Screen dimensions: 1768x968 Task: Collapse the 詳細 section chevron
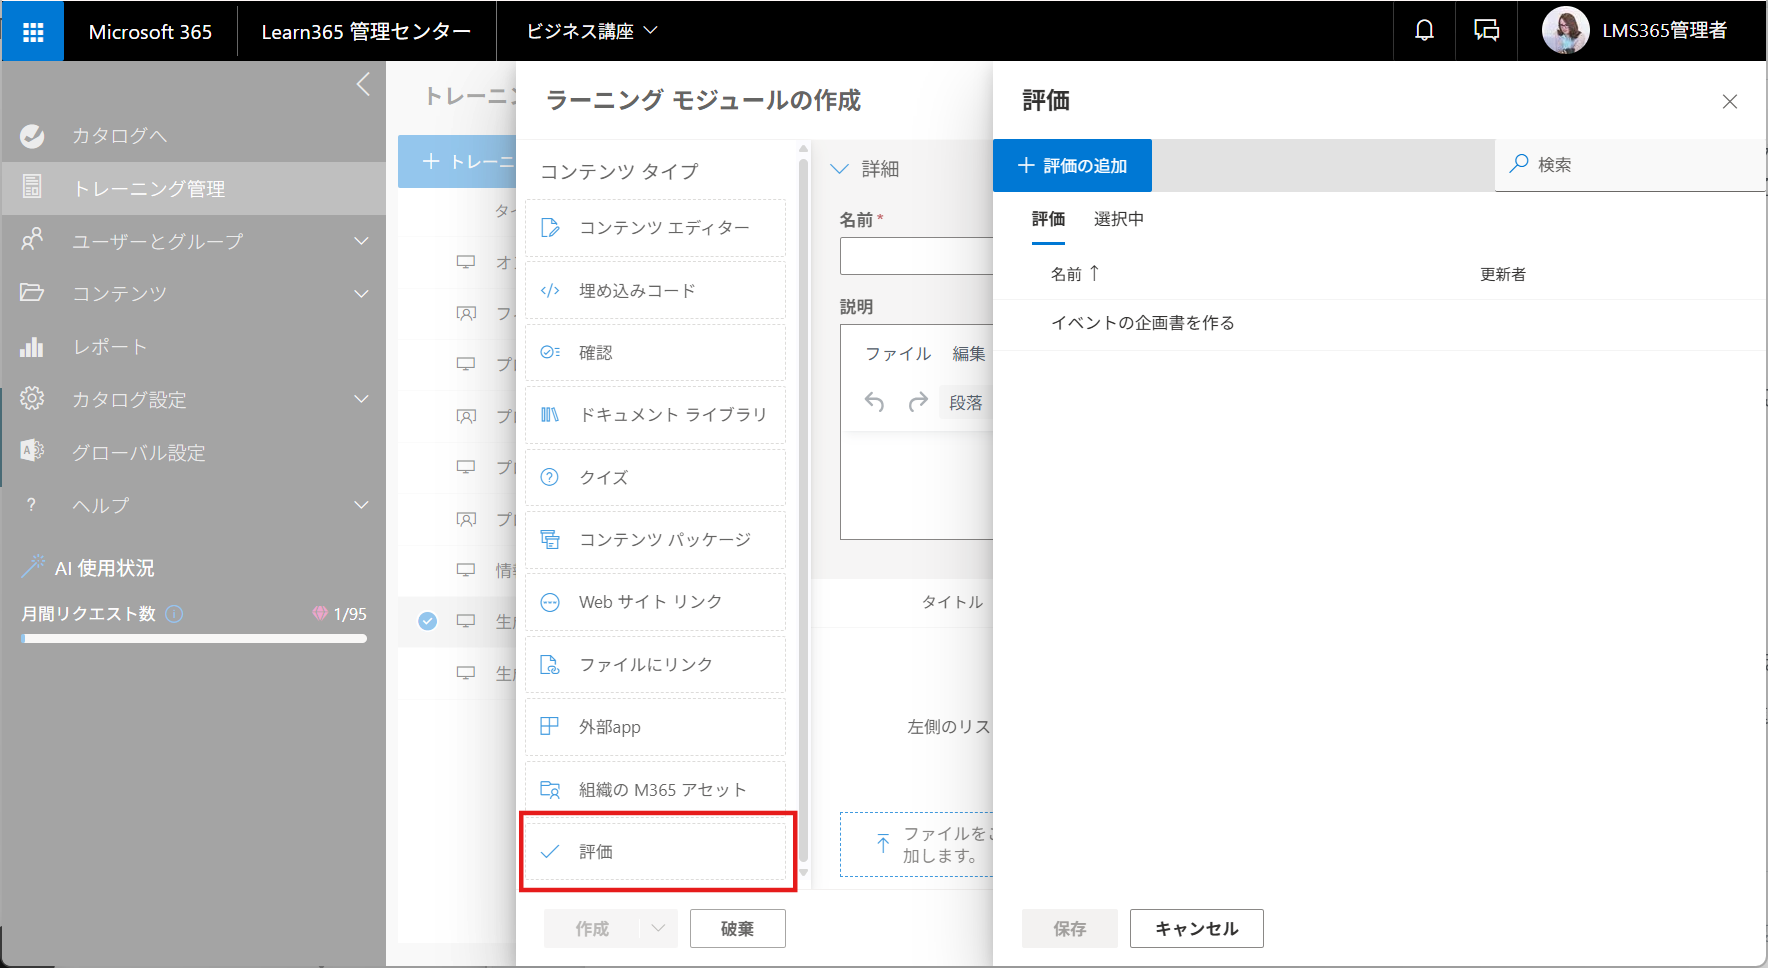click(840, 169)
